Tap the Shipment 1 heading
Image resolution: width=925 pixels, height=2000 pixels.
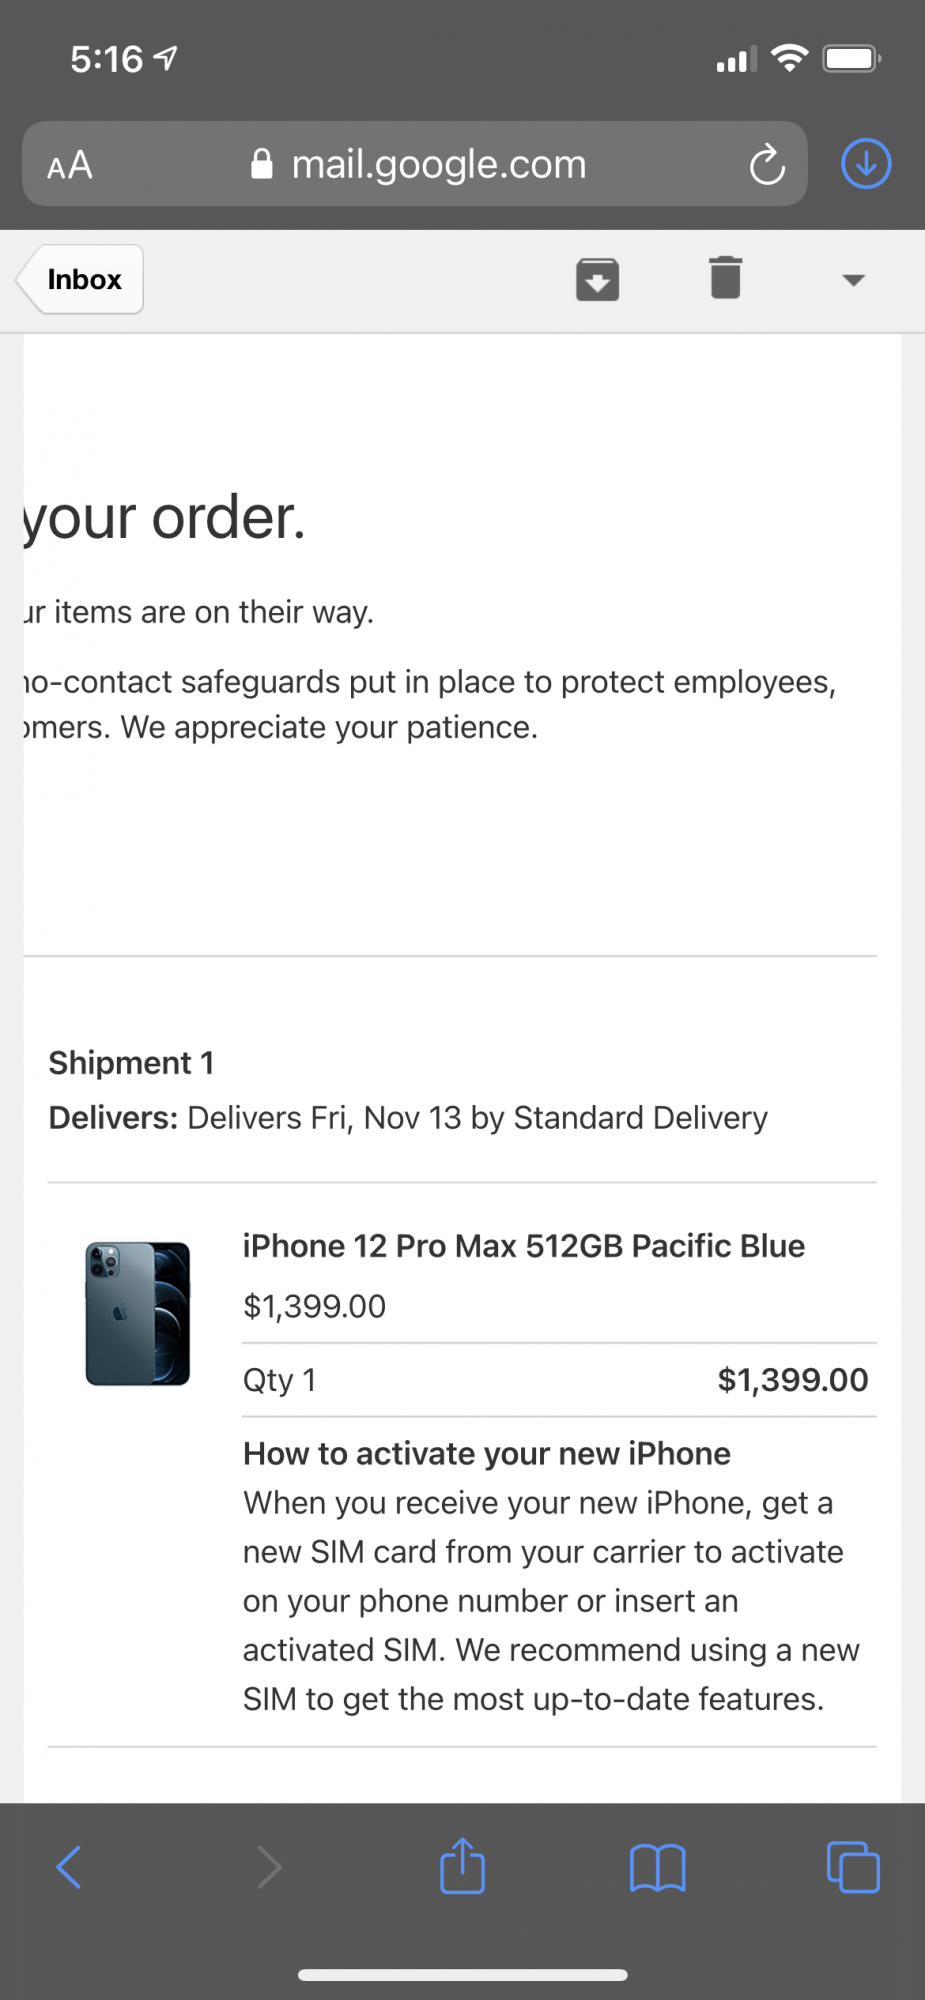(131, 1063)
